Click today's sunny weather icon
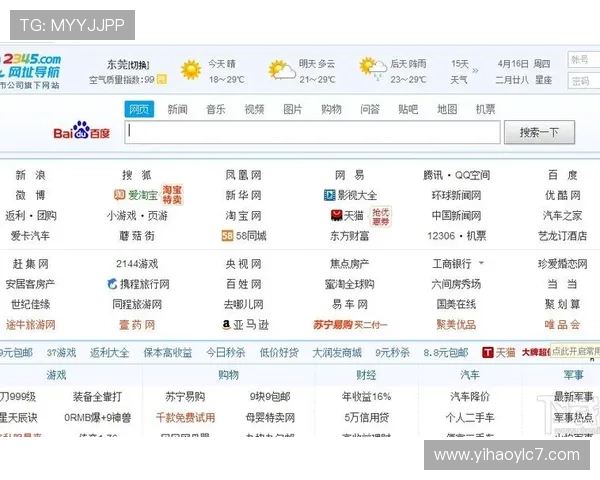 (191, 70)
